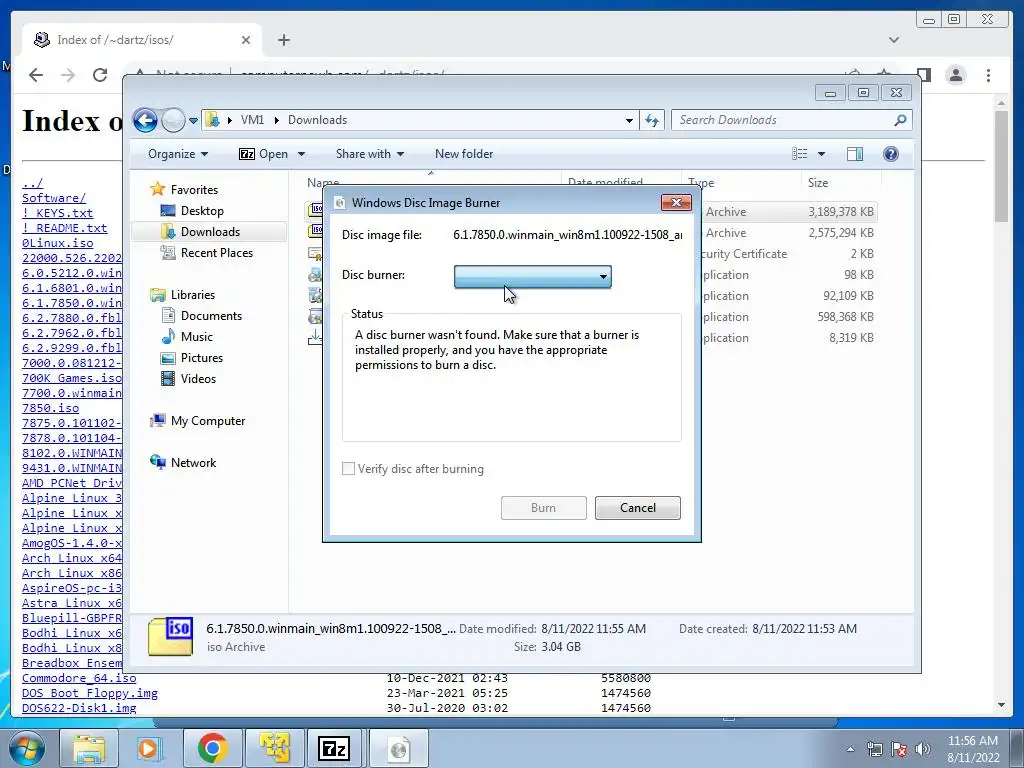Launch Windows Media Player from taskbar
This screenshot has height=768, width=1024.
[x=148, y=748]
